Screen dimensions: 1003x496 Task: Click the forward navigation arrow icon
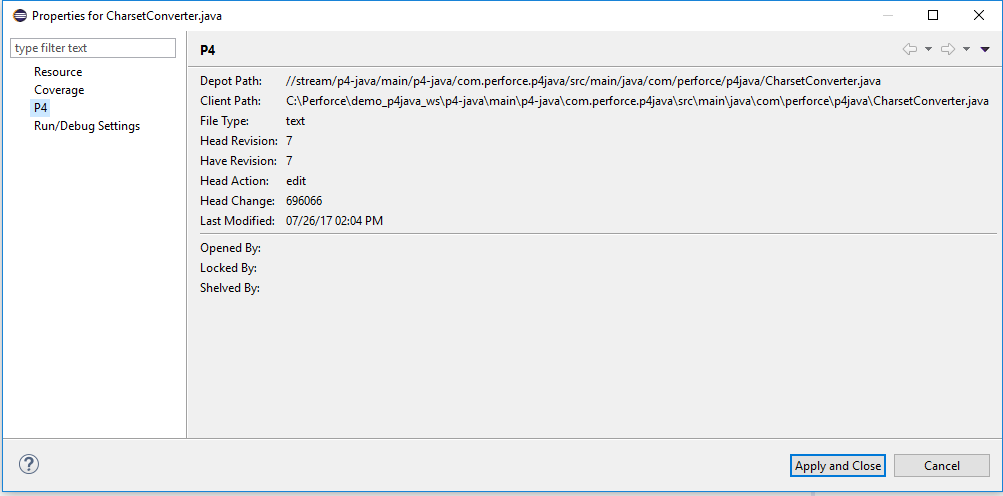click(x=948, y=49)
